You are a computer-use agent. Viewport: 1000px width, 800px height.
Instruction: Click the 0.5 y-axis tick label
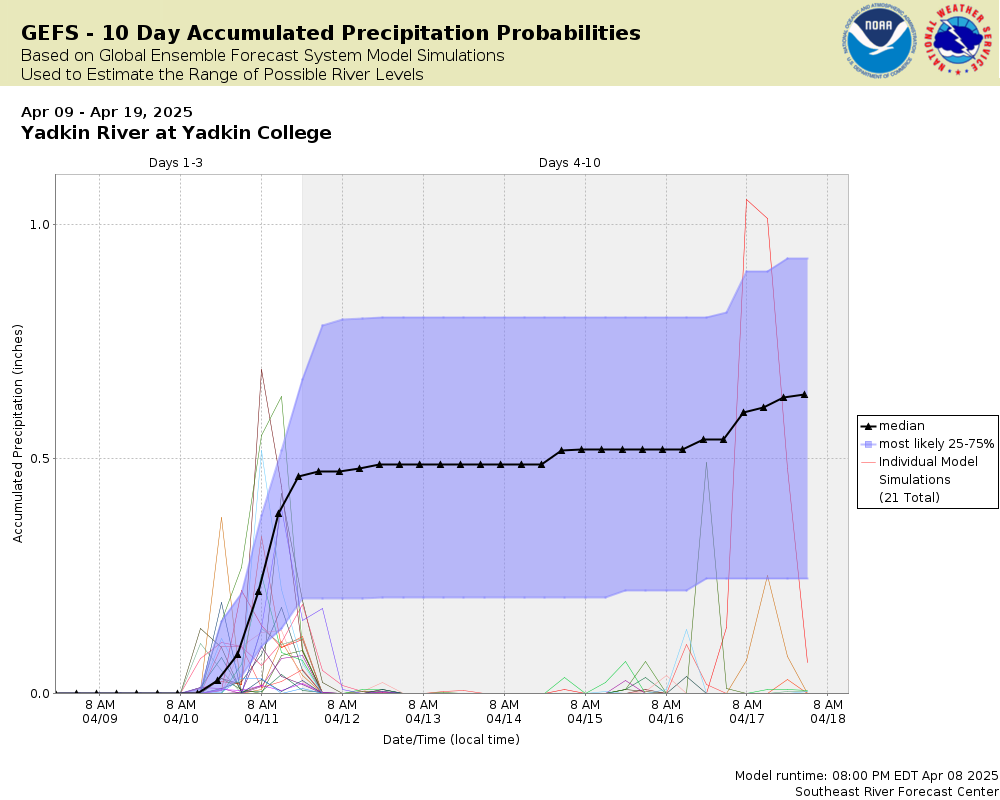pos(40,459)
